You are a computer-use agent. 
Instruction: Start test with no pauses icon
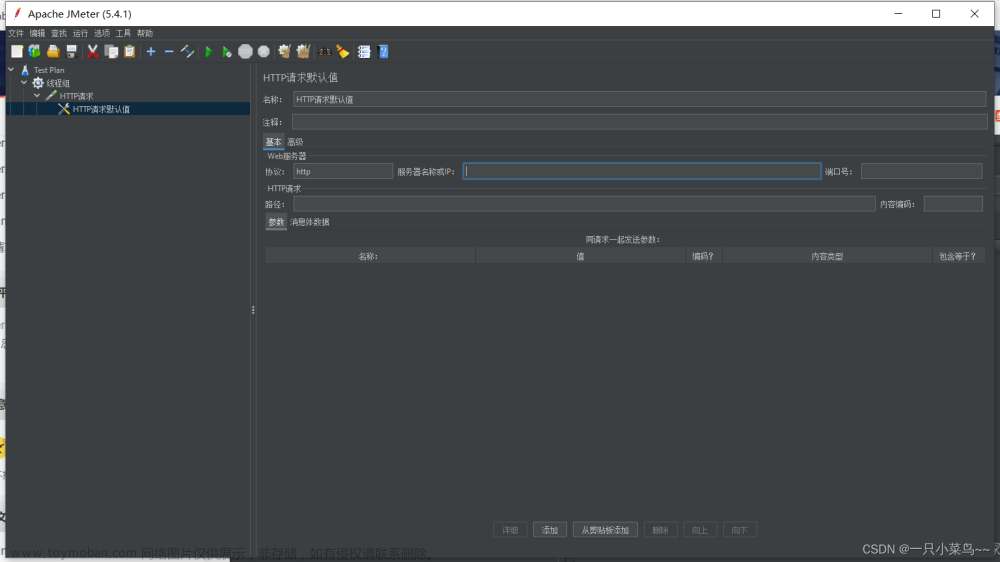[226, 52]
